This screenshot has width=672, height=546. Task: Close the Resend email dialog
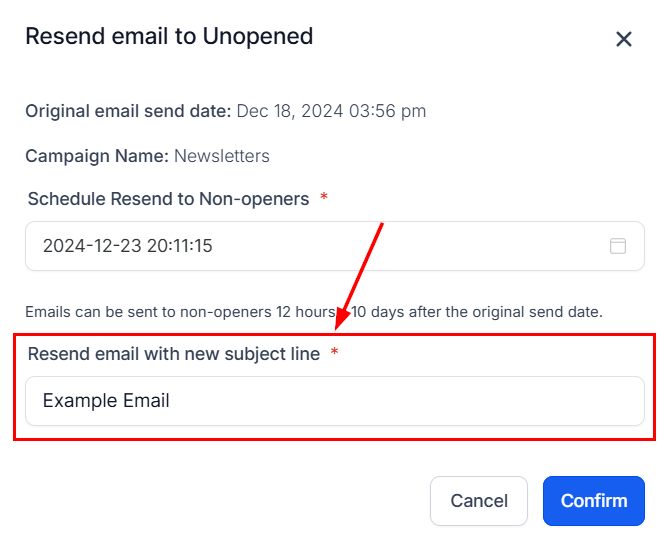point(624,39)
